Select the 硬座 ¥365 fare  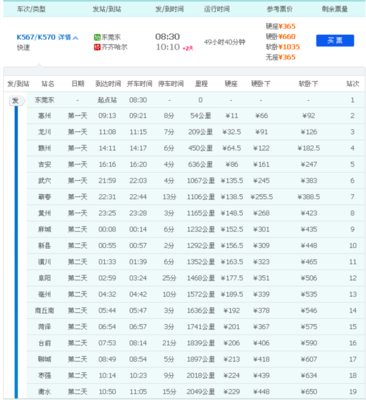point(280,26)
